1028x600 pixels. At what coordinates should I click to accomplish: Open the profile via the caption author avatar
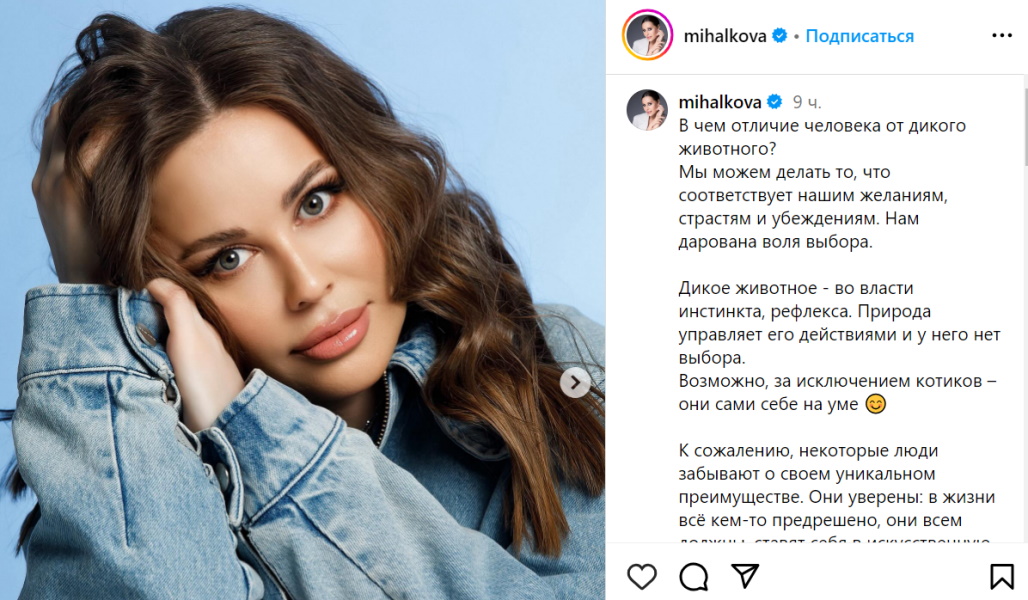647,110
